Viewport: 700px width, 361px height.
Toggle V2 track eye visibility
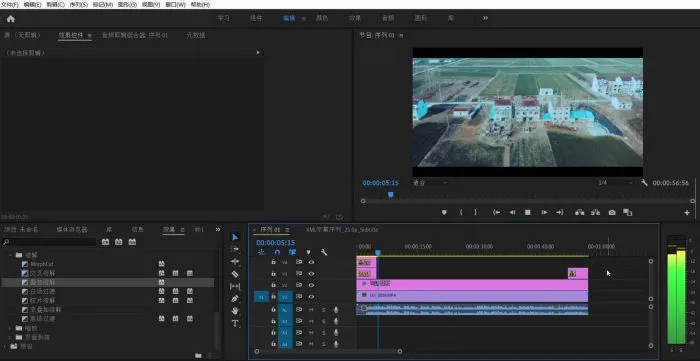coord(311,285)
